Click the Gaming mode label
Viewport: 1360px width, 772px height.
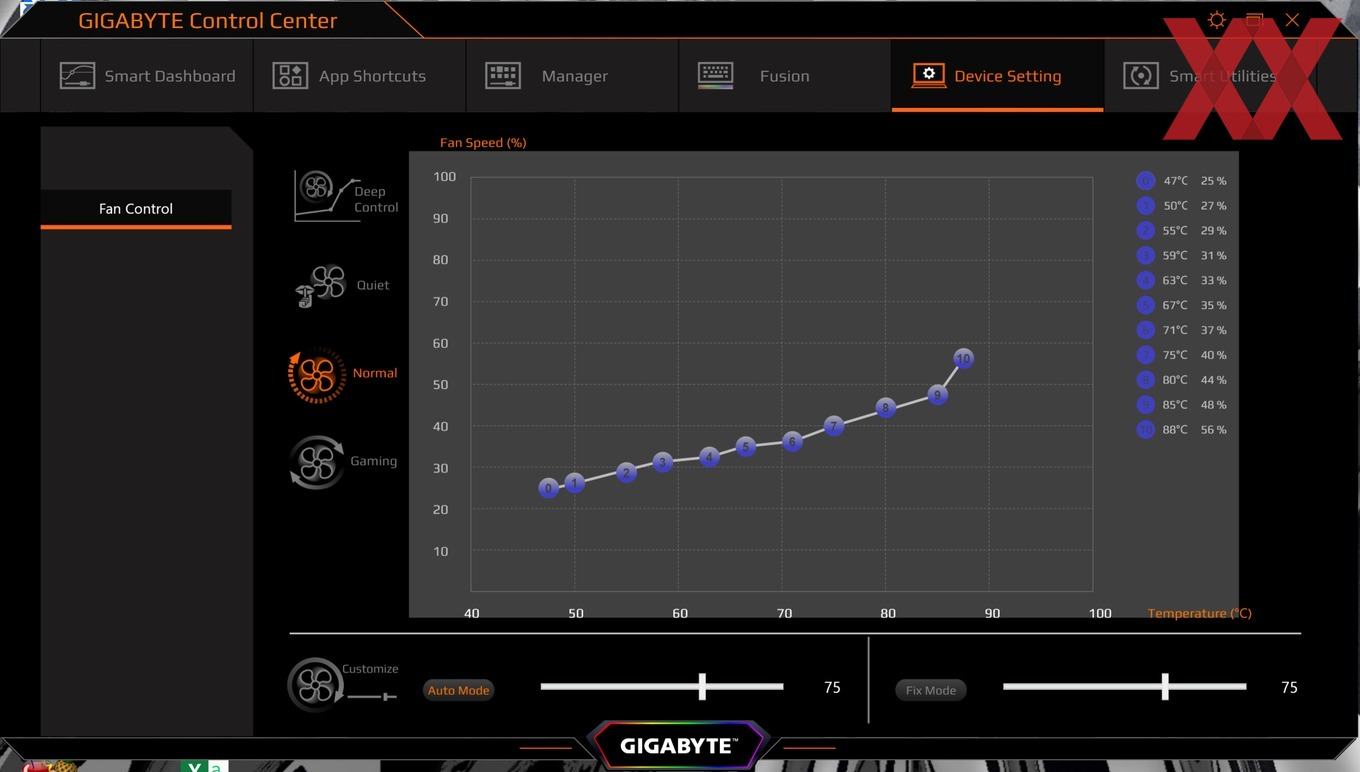[x=373, y=461]
